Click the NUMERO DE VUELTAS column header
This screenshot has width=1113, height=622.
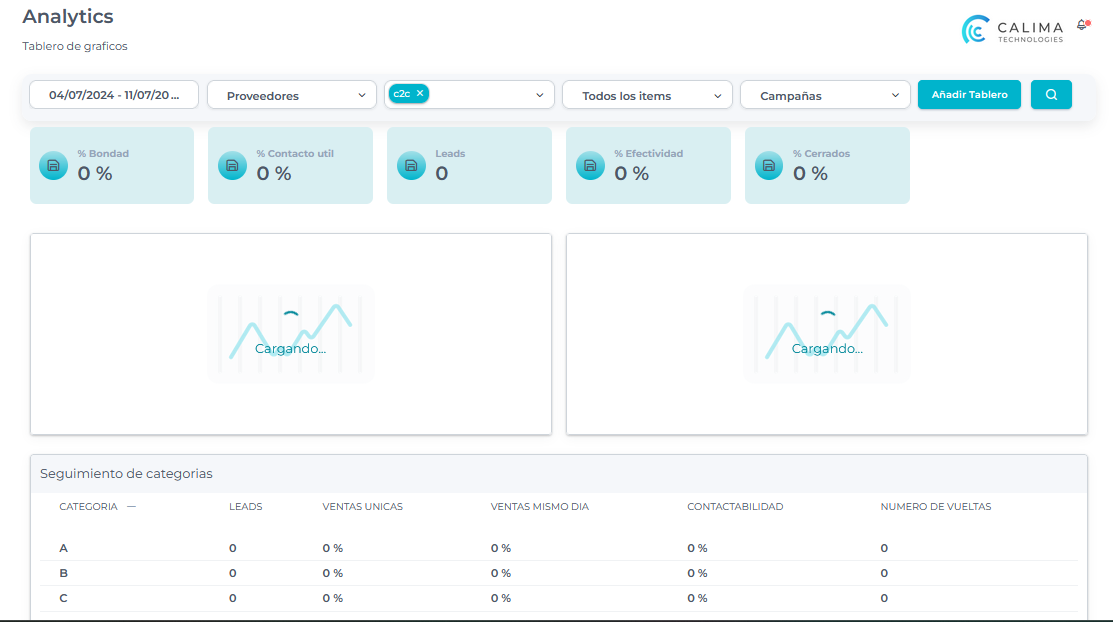pyautogui.click(x=935, y=507)
